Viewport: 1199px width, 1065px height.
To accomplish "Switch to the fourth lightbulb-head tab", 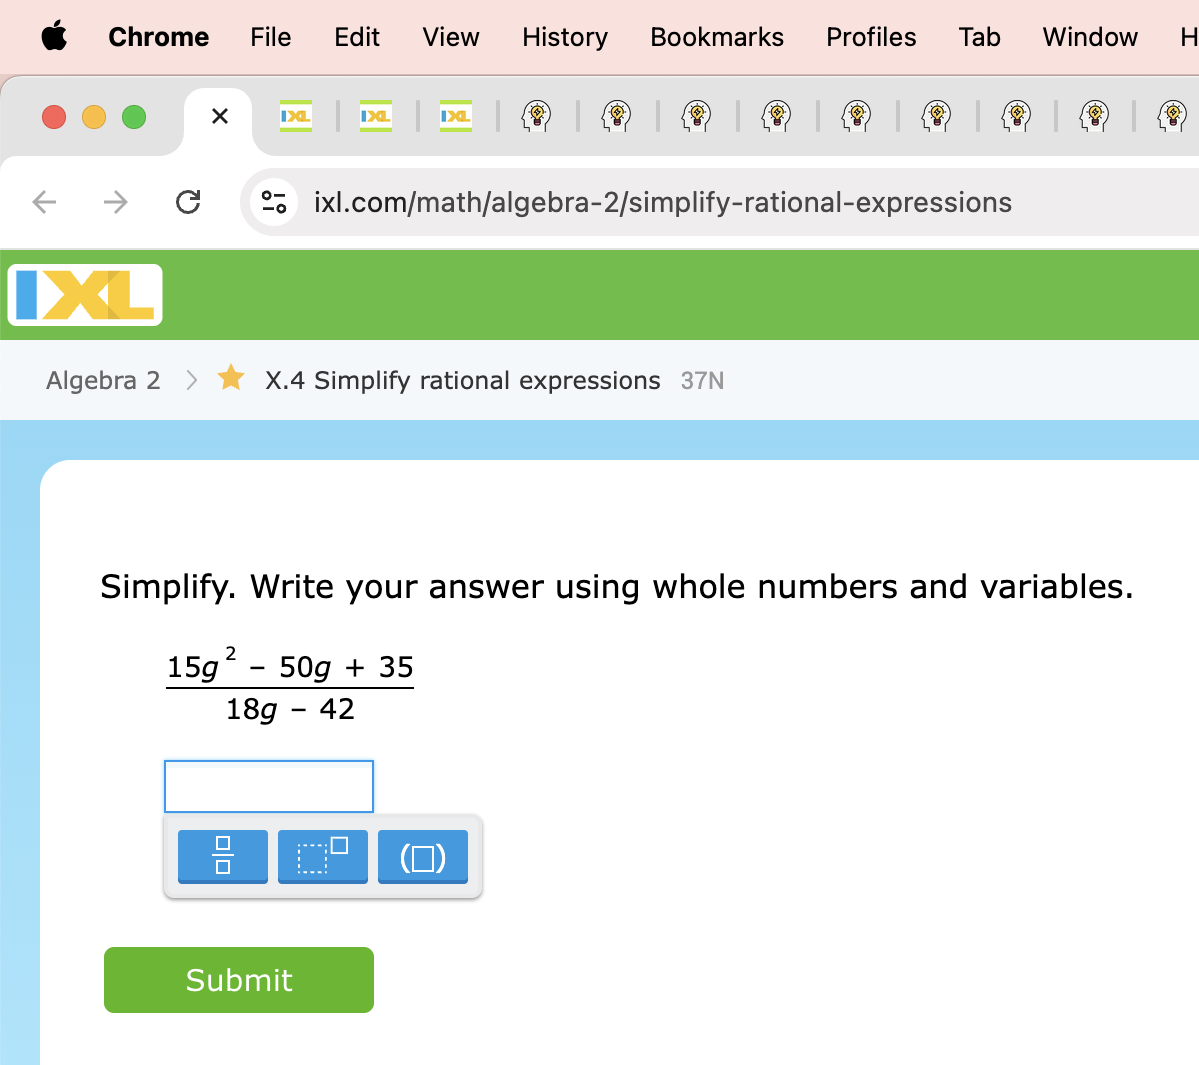I will [x=777, y=116].
